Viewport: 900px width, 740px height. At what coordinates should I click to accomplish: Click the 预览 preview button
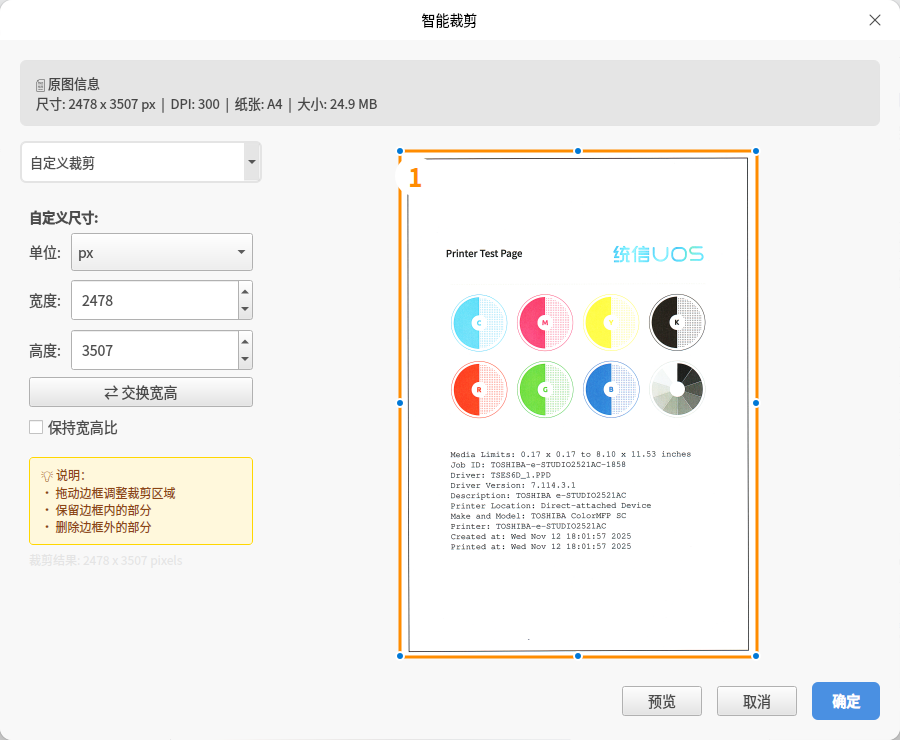tap(662, 701)
